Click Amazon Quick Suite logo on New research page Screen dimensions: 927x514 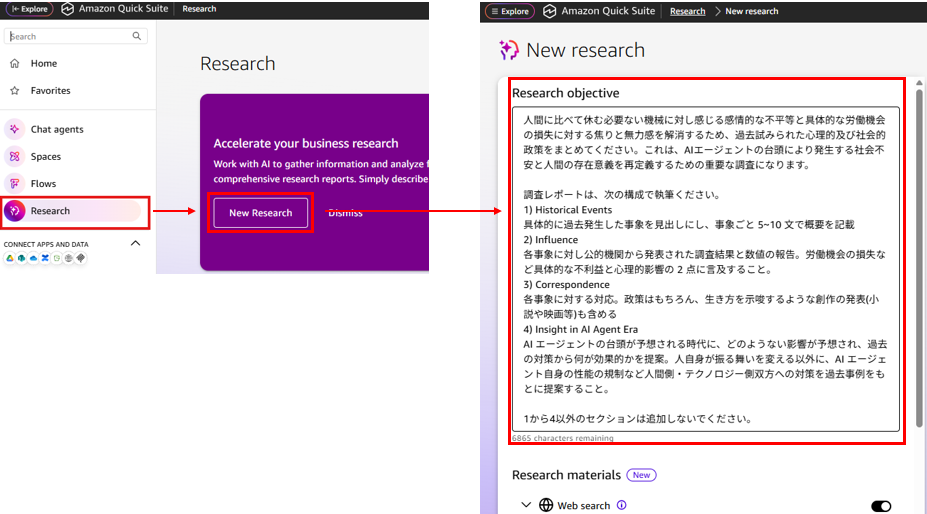[550, 11]
